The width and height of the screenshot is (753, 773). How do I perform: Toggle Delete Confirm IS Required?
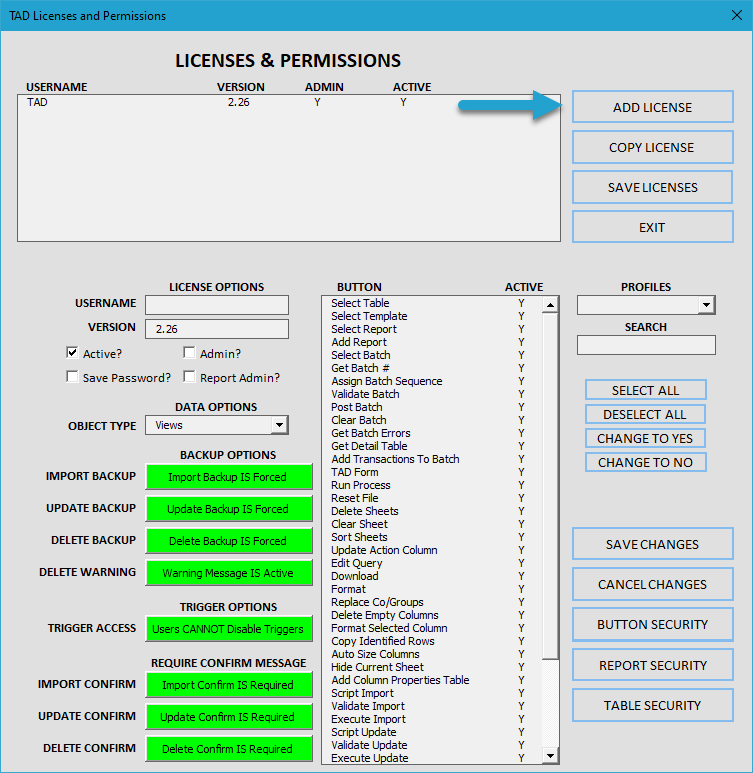[229, 749]
